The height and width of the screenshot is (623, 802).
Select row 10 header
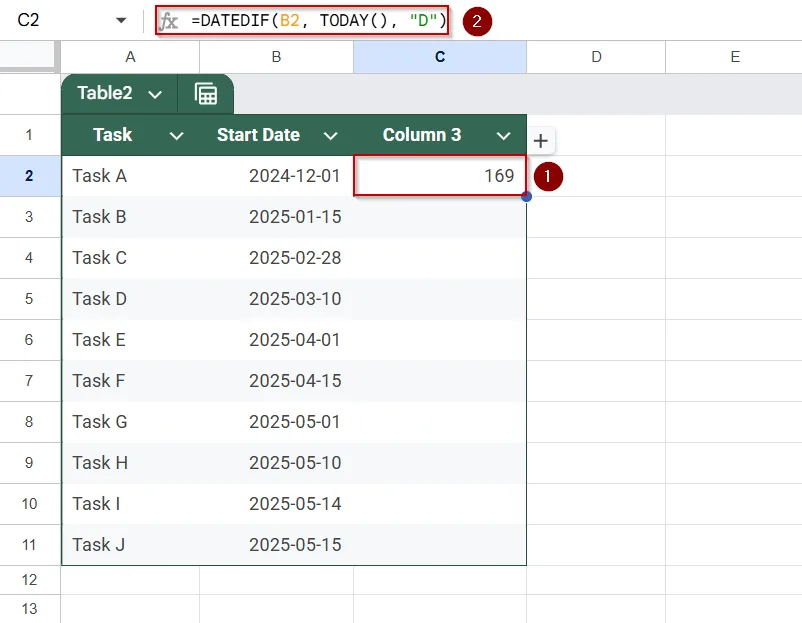coord(30,504)
